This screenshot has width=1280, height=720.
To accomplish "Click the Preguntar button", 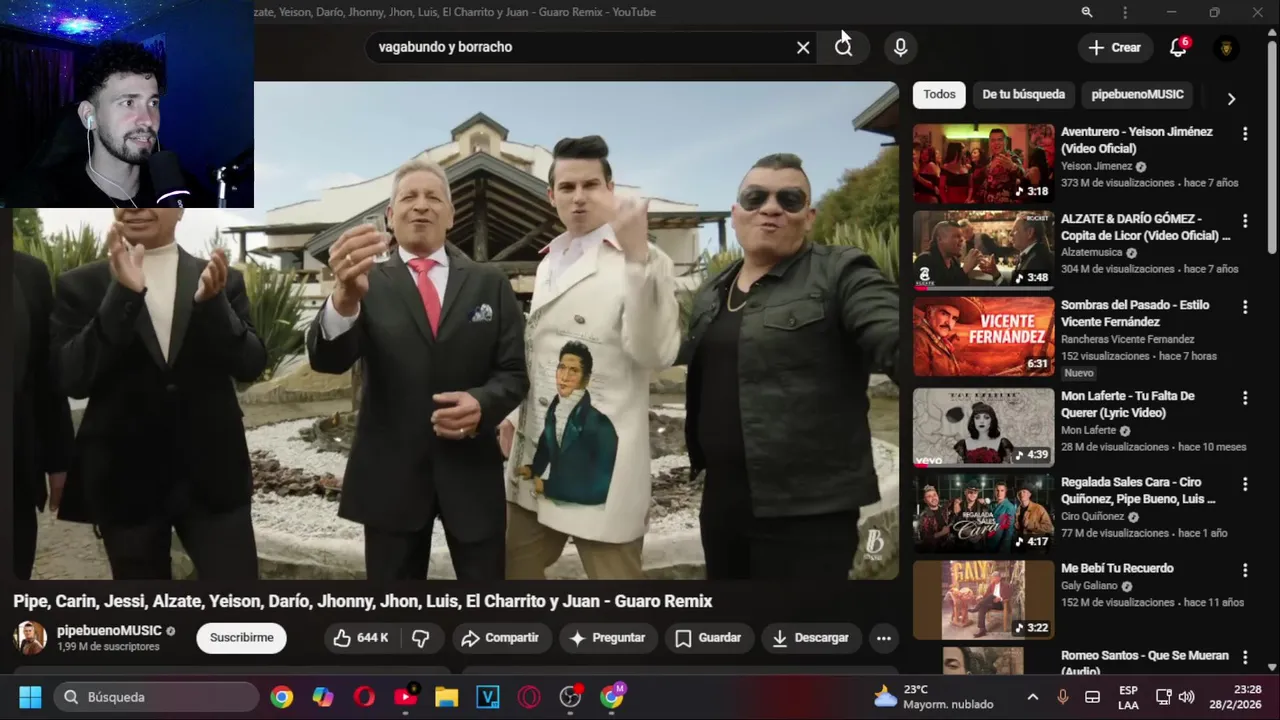I will pos(607,638).
